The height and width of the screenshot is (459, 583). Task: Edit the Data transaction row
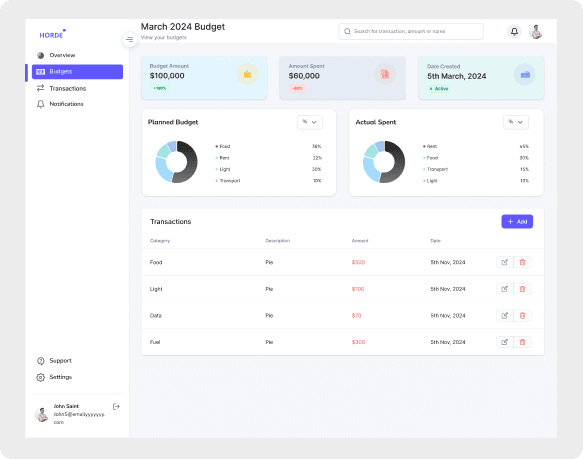tap(505, 315)
